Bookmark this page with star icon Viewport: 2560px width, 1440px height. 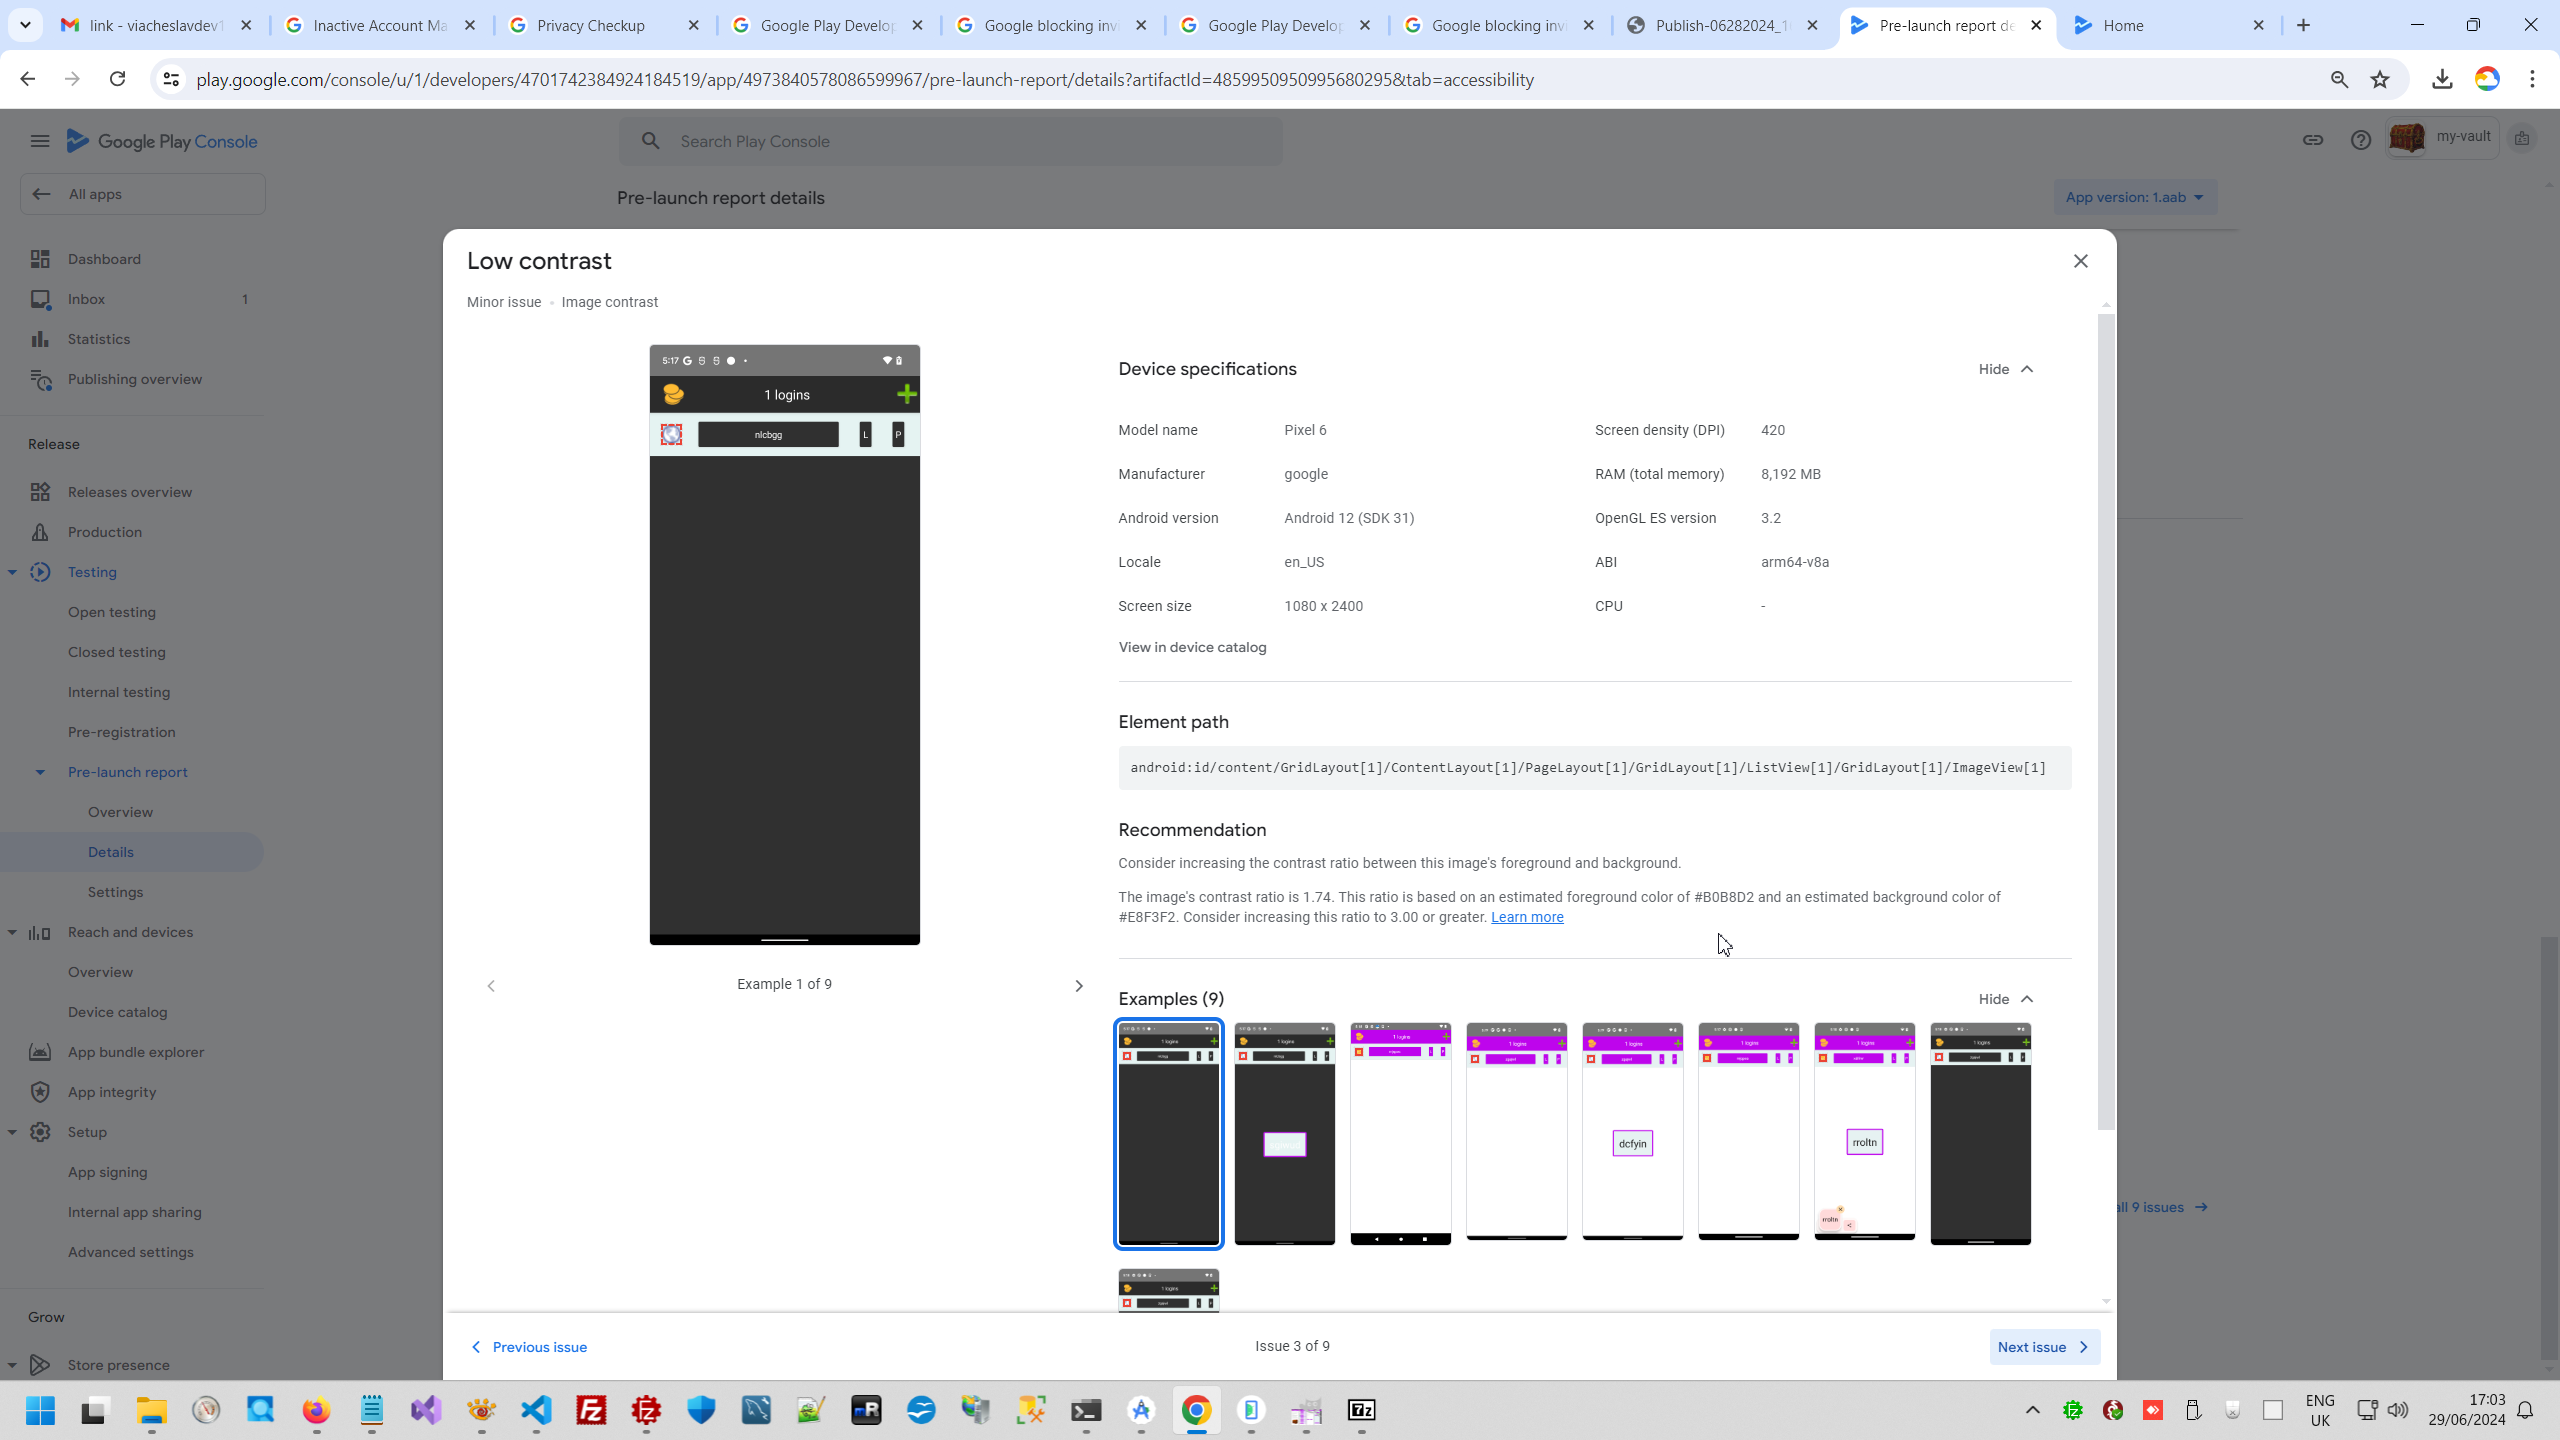(2380, 80)
